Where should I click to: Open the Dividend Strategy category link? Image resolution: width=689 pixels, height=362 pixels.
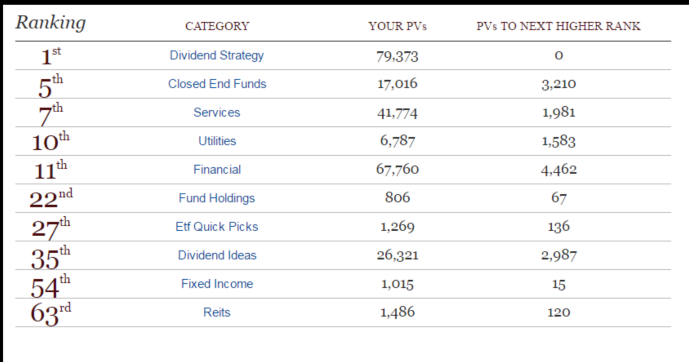[x=217, y=56]
